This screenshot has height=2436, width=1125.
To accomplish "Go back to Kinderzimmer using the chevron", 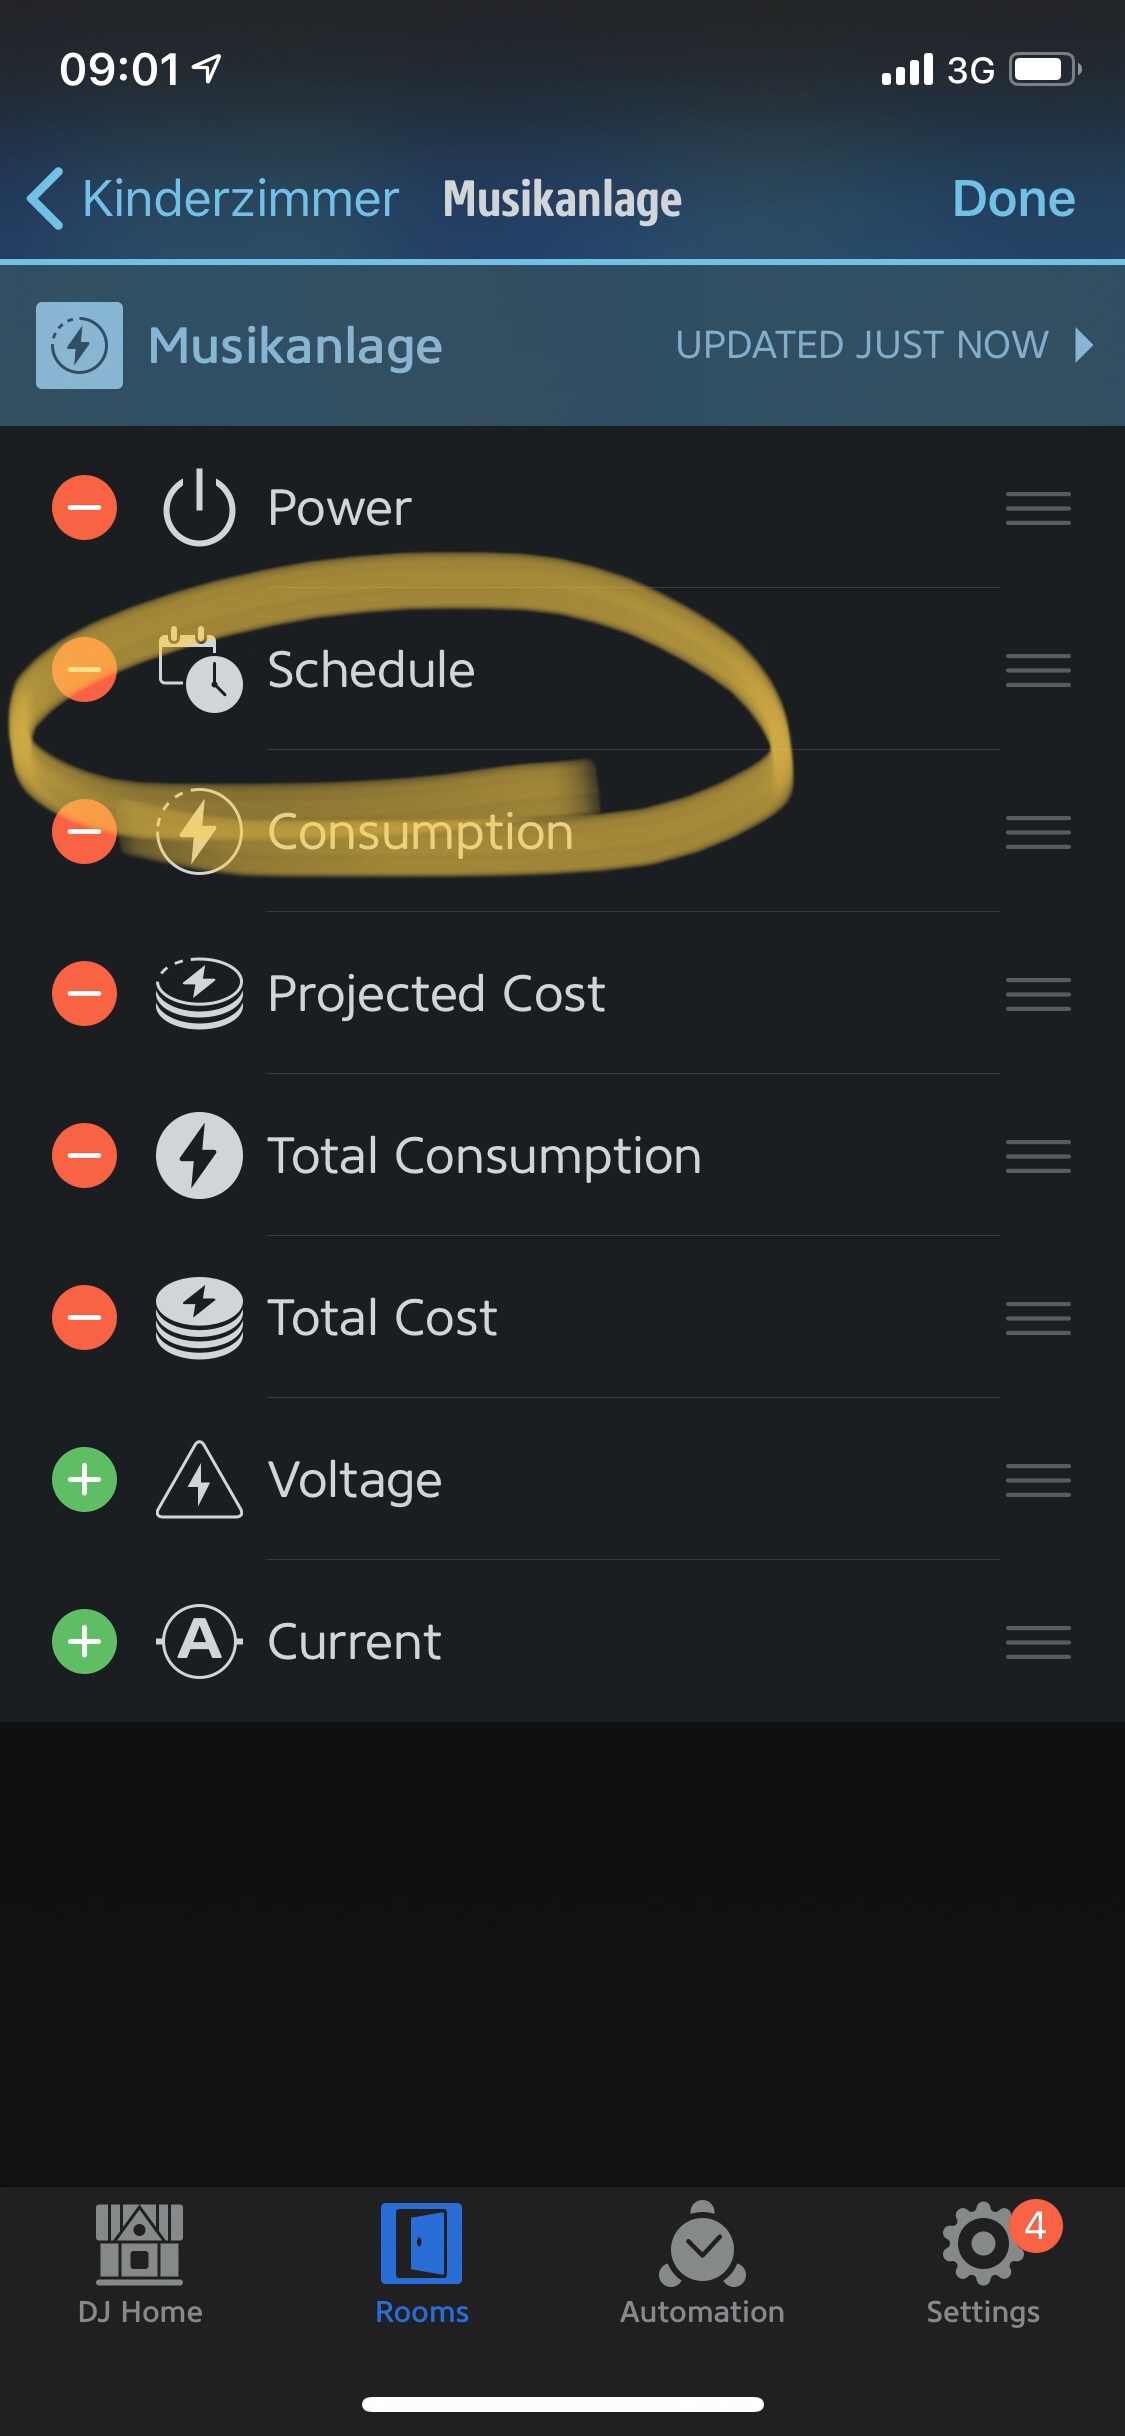I will [x=46, y=198].
